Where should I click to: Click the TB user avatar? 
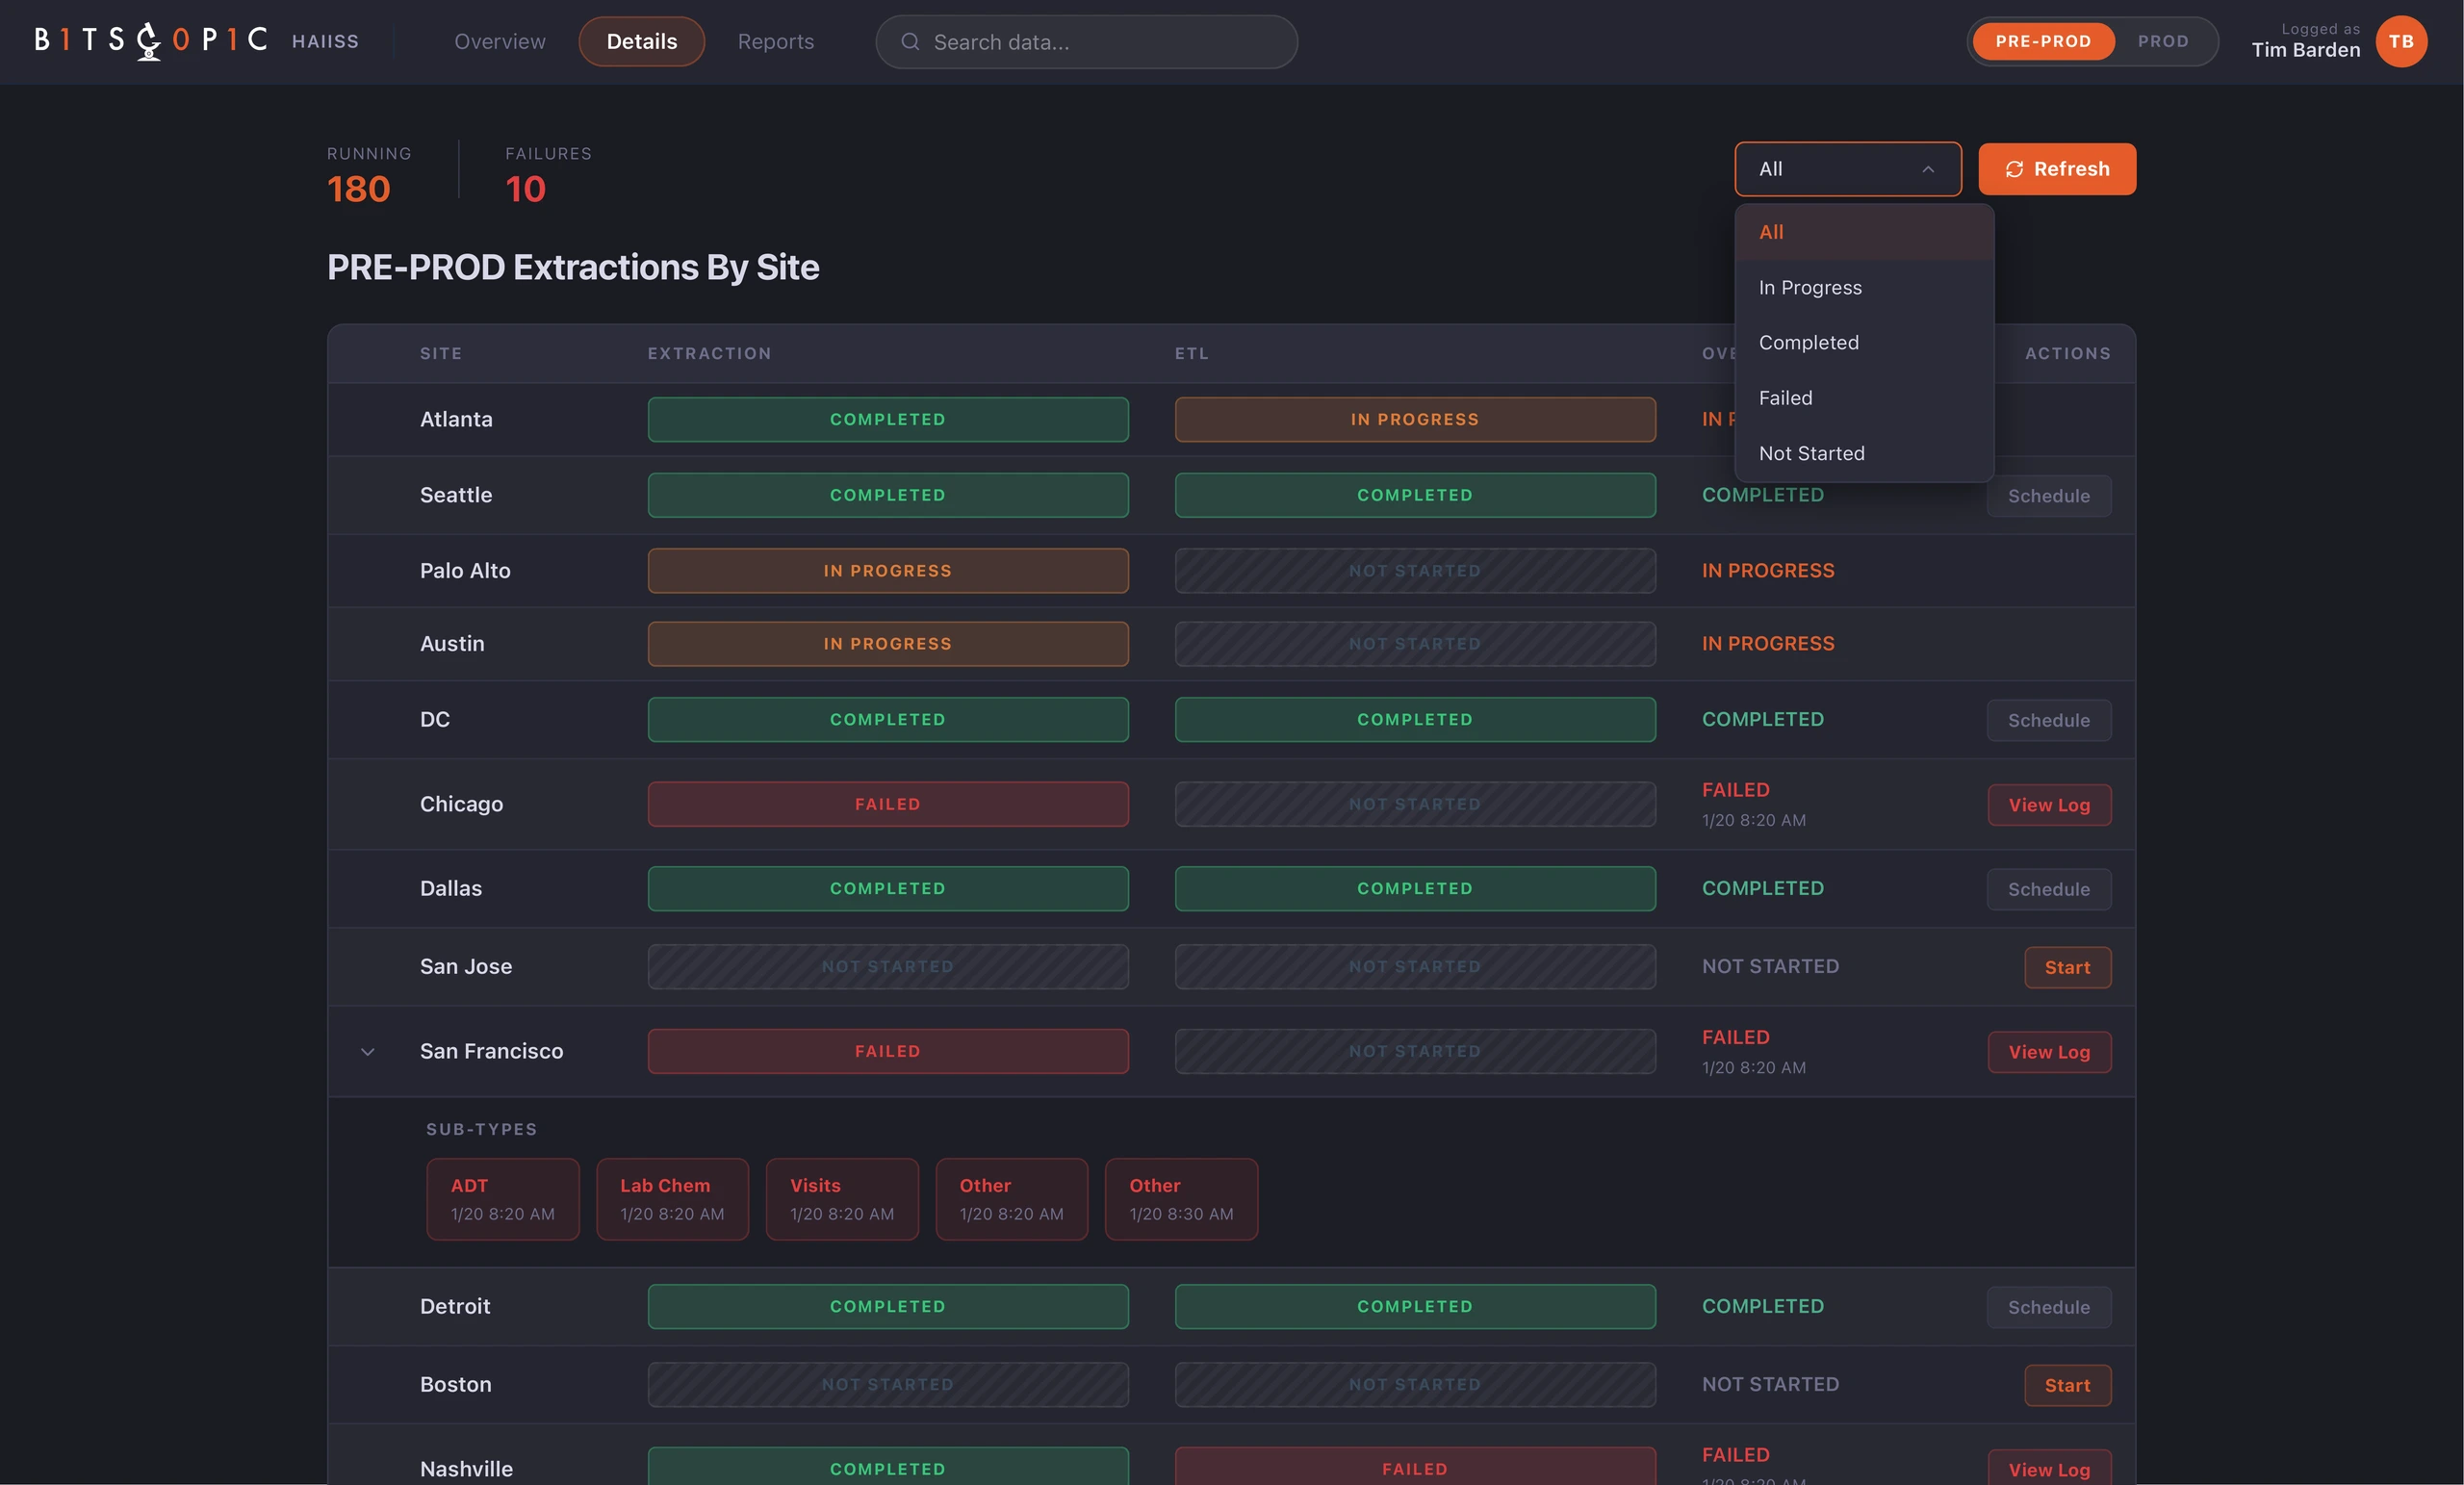click(x=2401, y=41)
